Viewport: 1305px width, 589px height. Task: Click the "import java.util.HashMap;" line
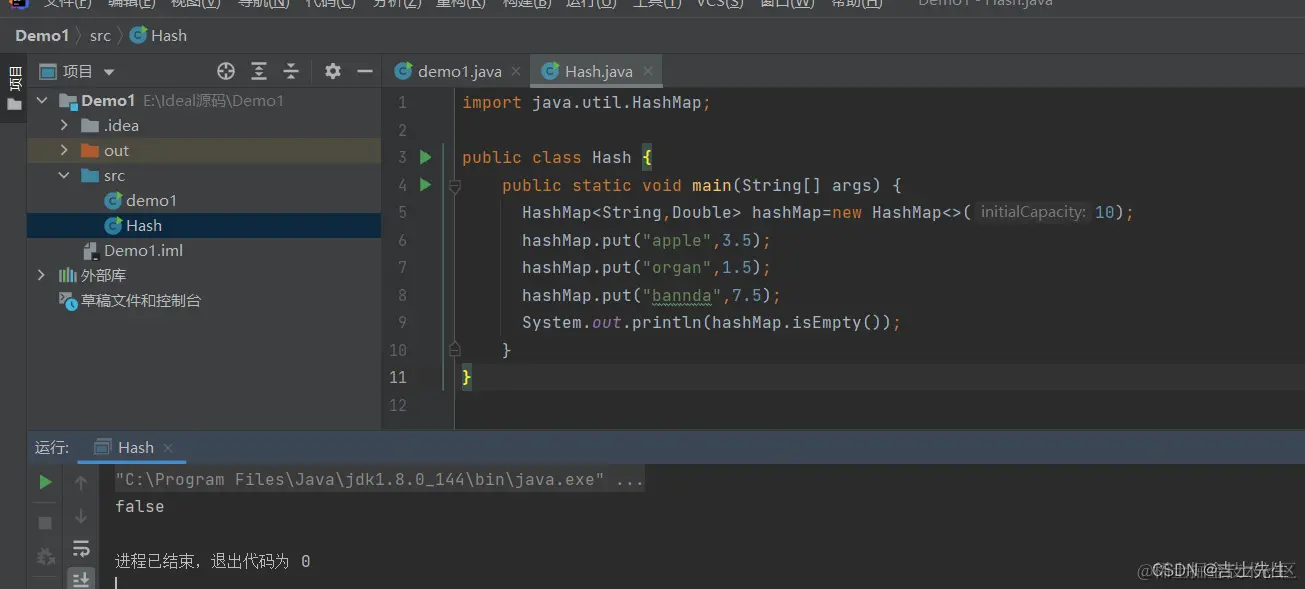tap(586, 102)
